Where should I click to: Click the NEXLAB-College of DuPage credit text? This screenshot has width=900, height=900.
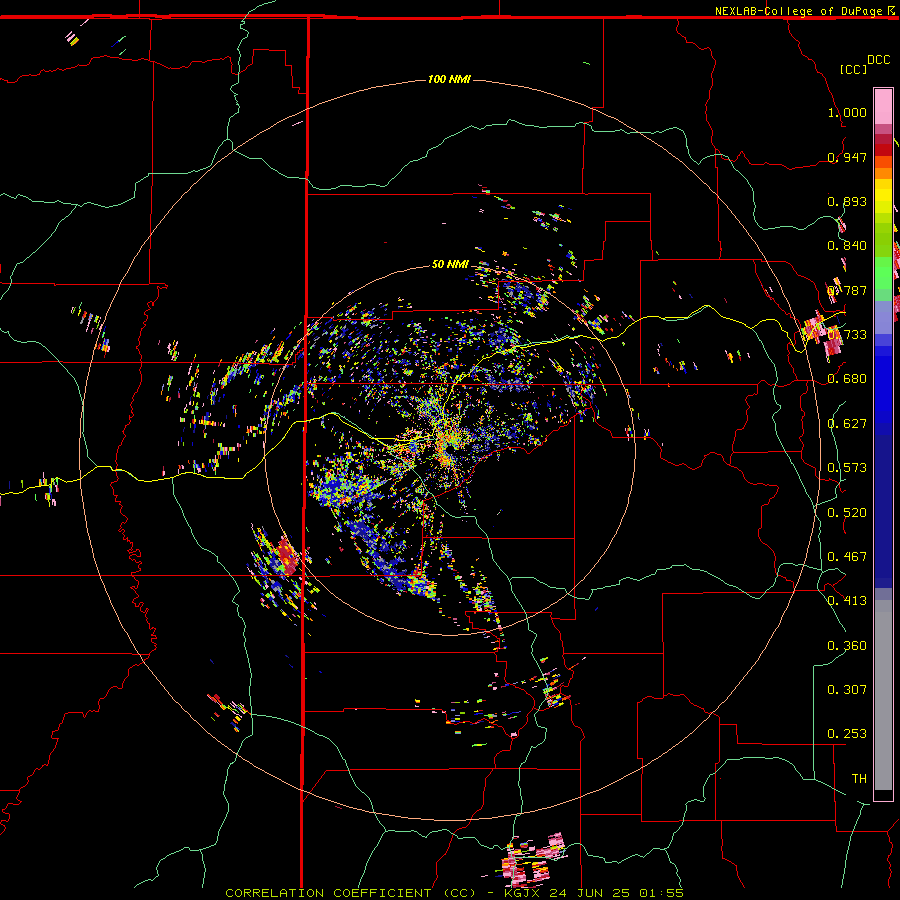[x=798, y=11]
